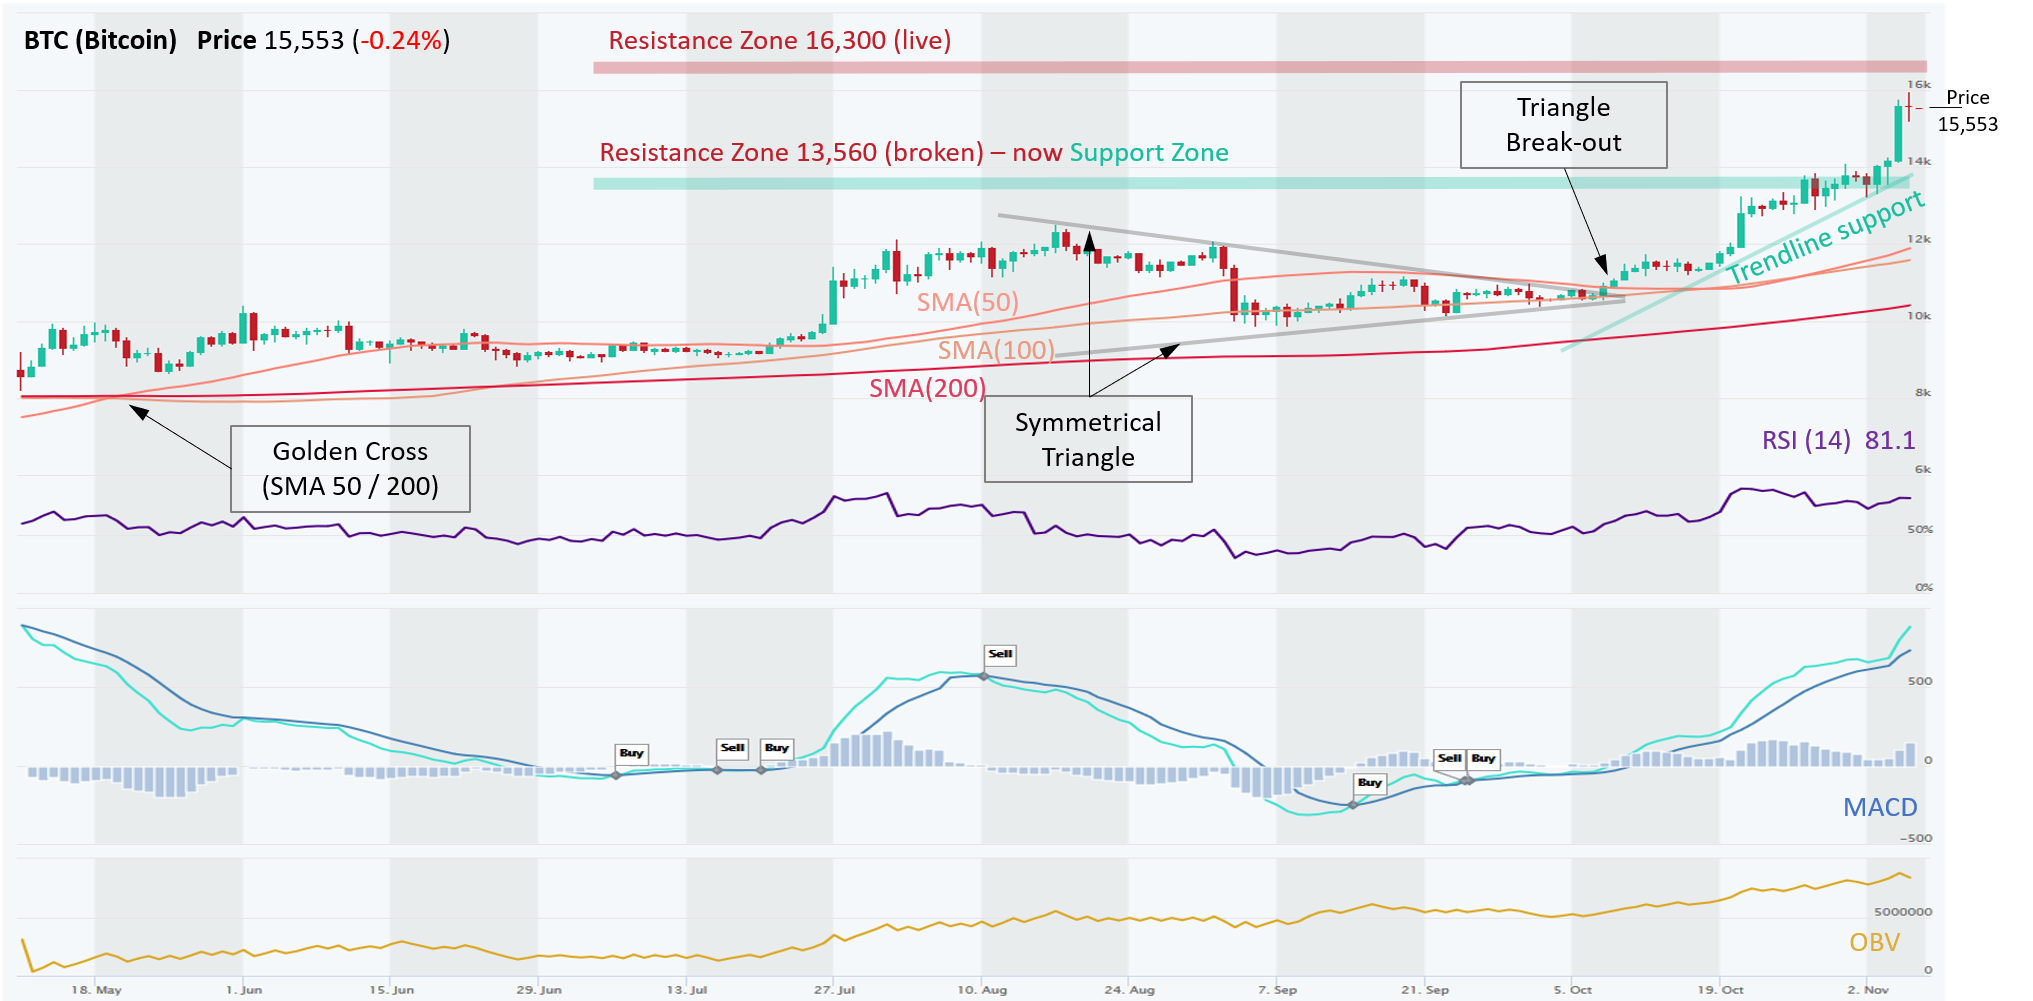Click the 21. Sep date label
2033x1001 pixels.
1424,989
